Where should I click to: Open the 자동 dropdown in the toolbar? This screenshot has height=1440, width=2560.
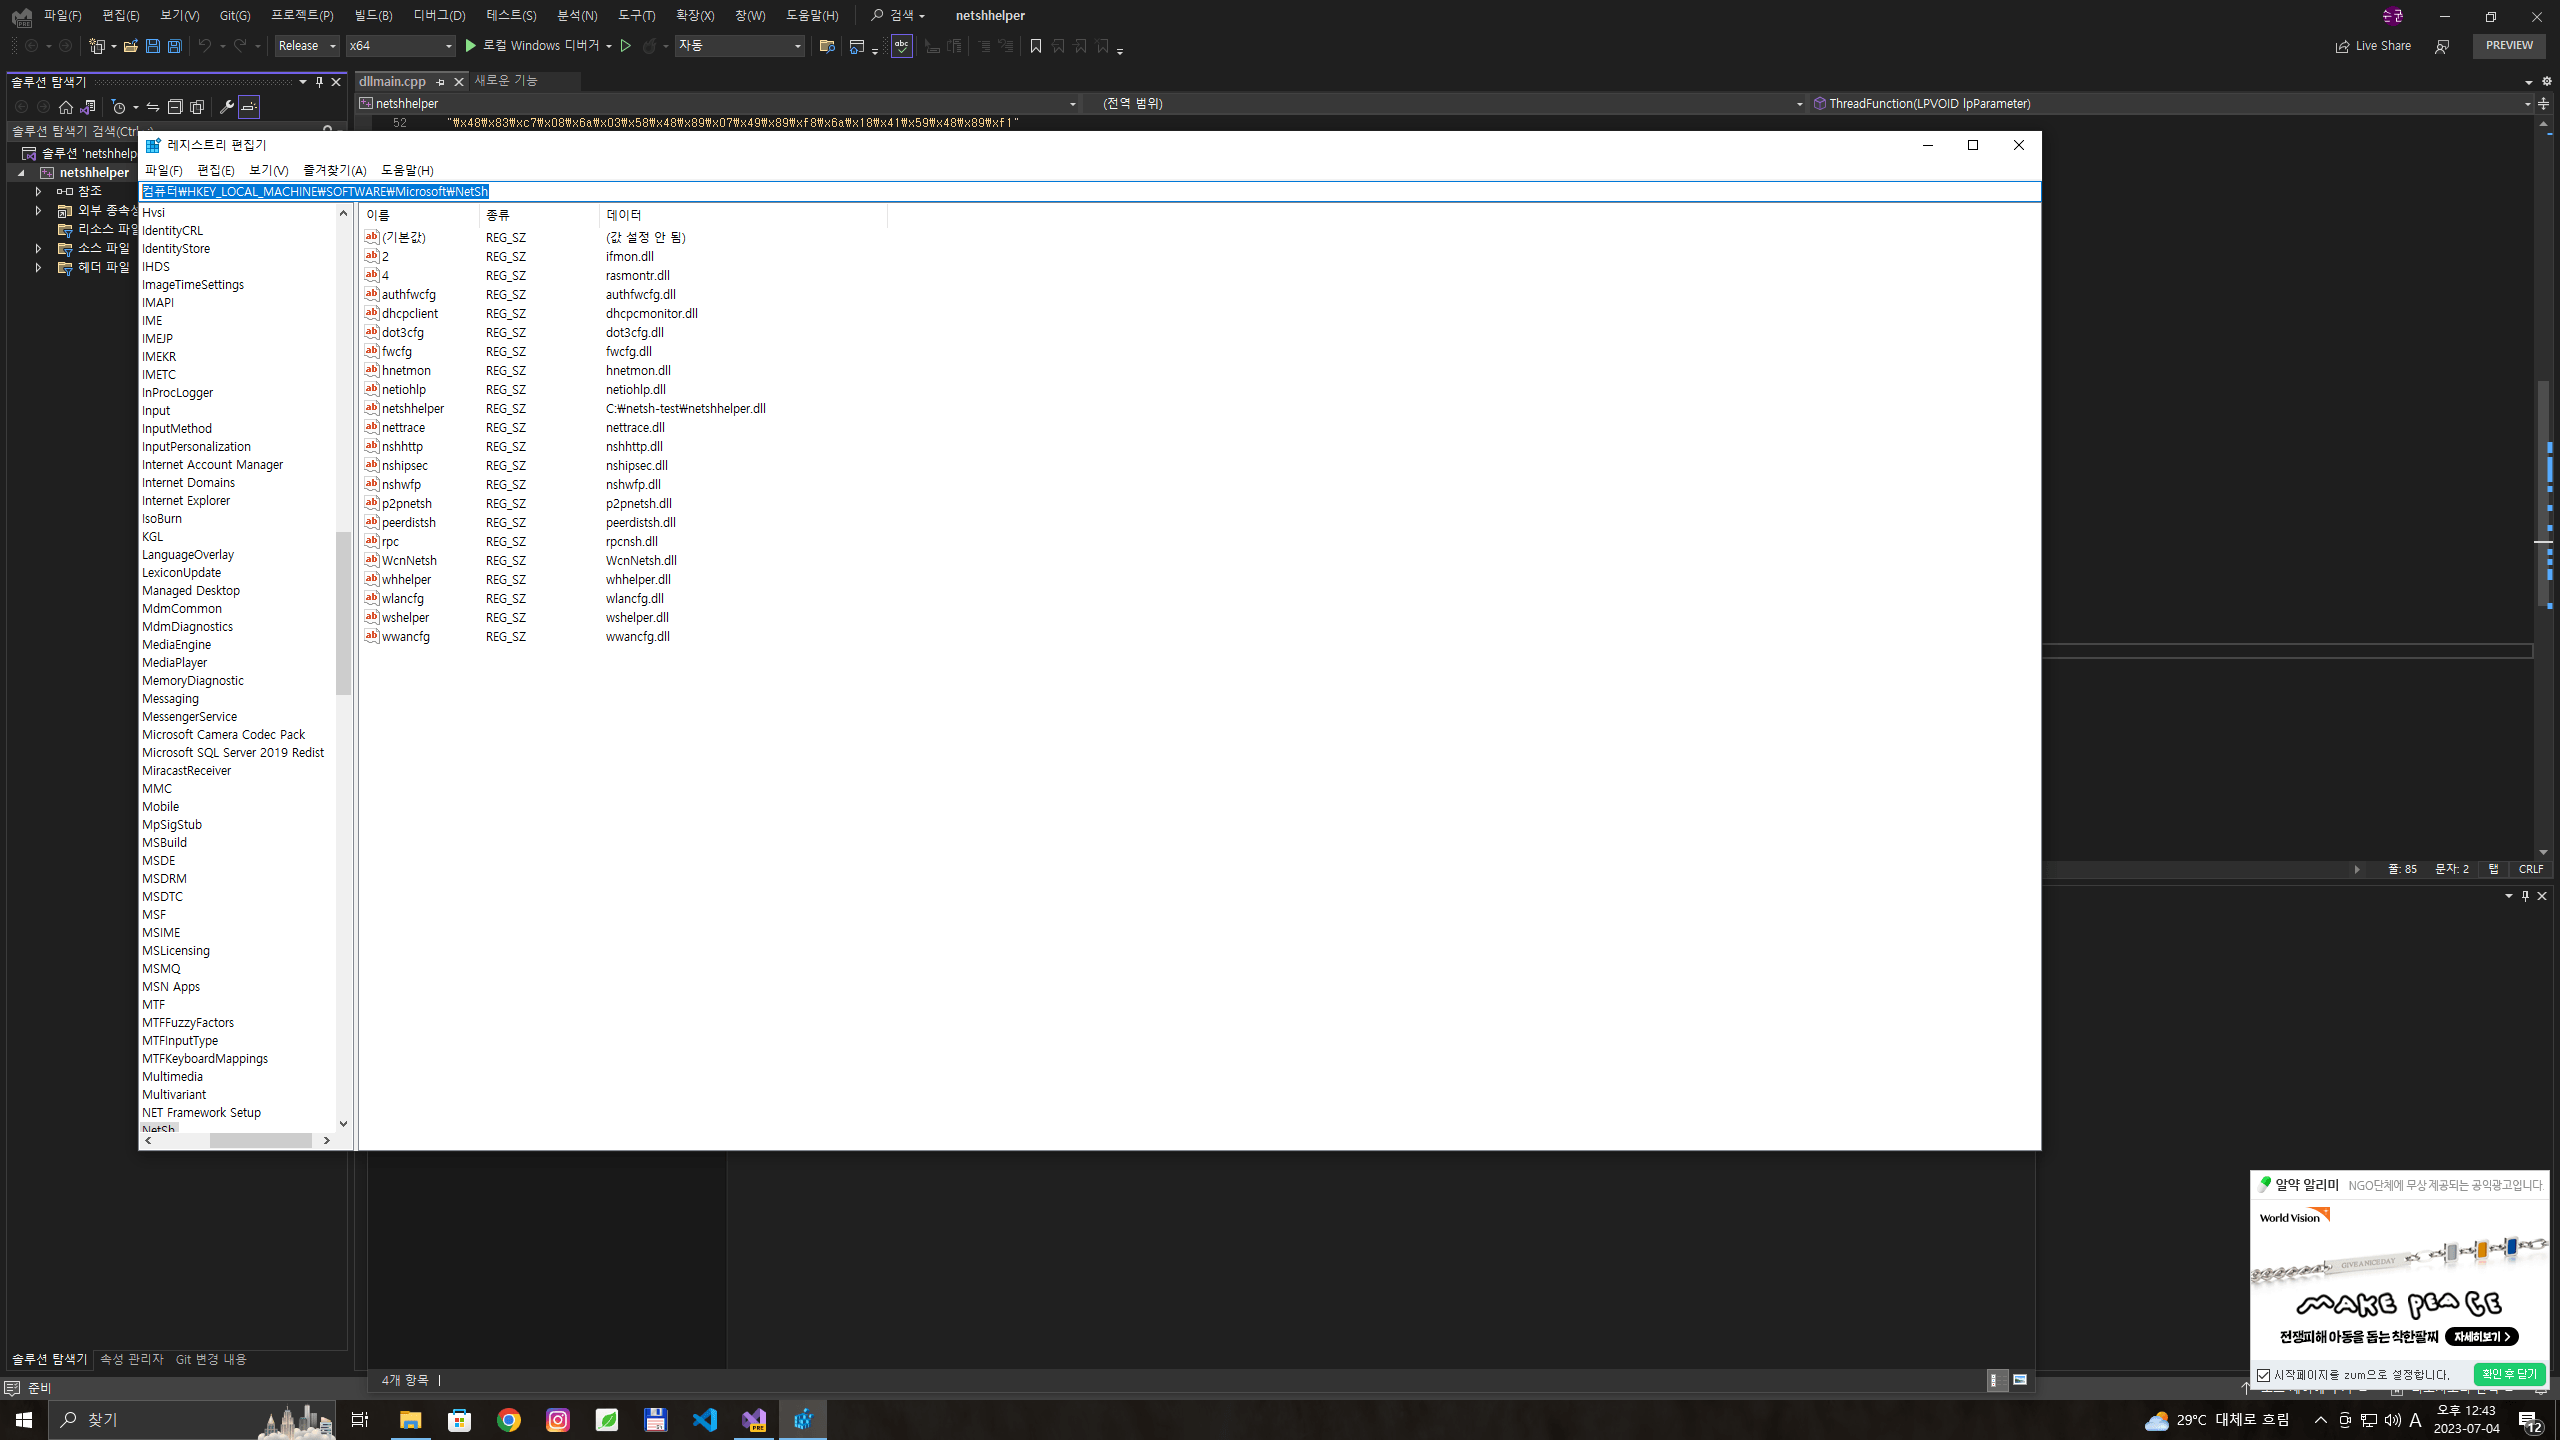740,46
